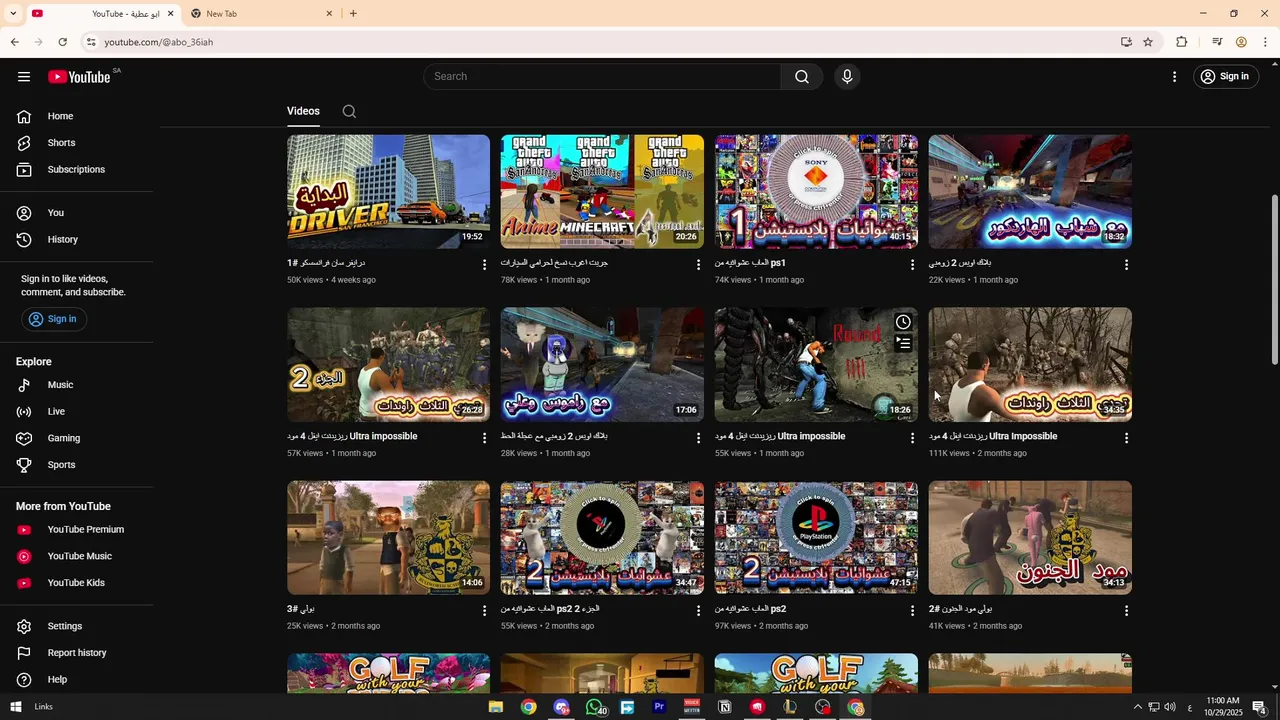Open Chrome media controls icon
This screenshot has width=1280, height=720.
(1217, 42)
